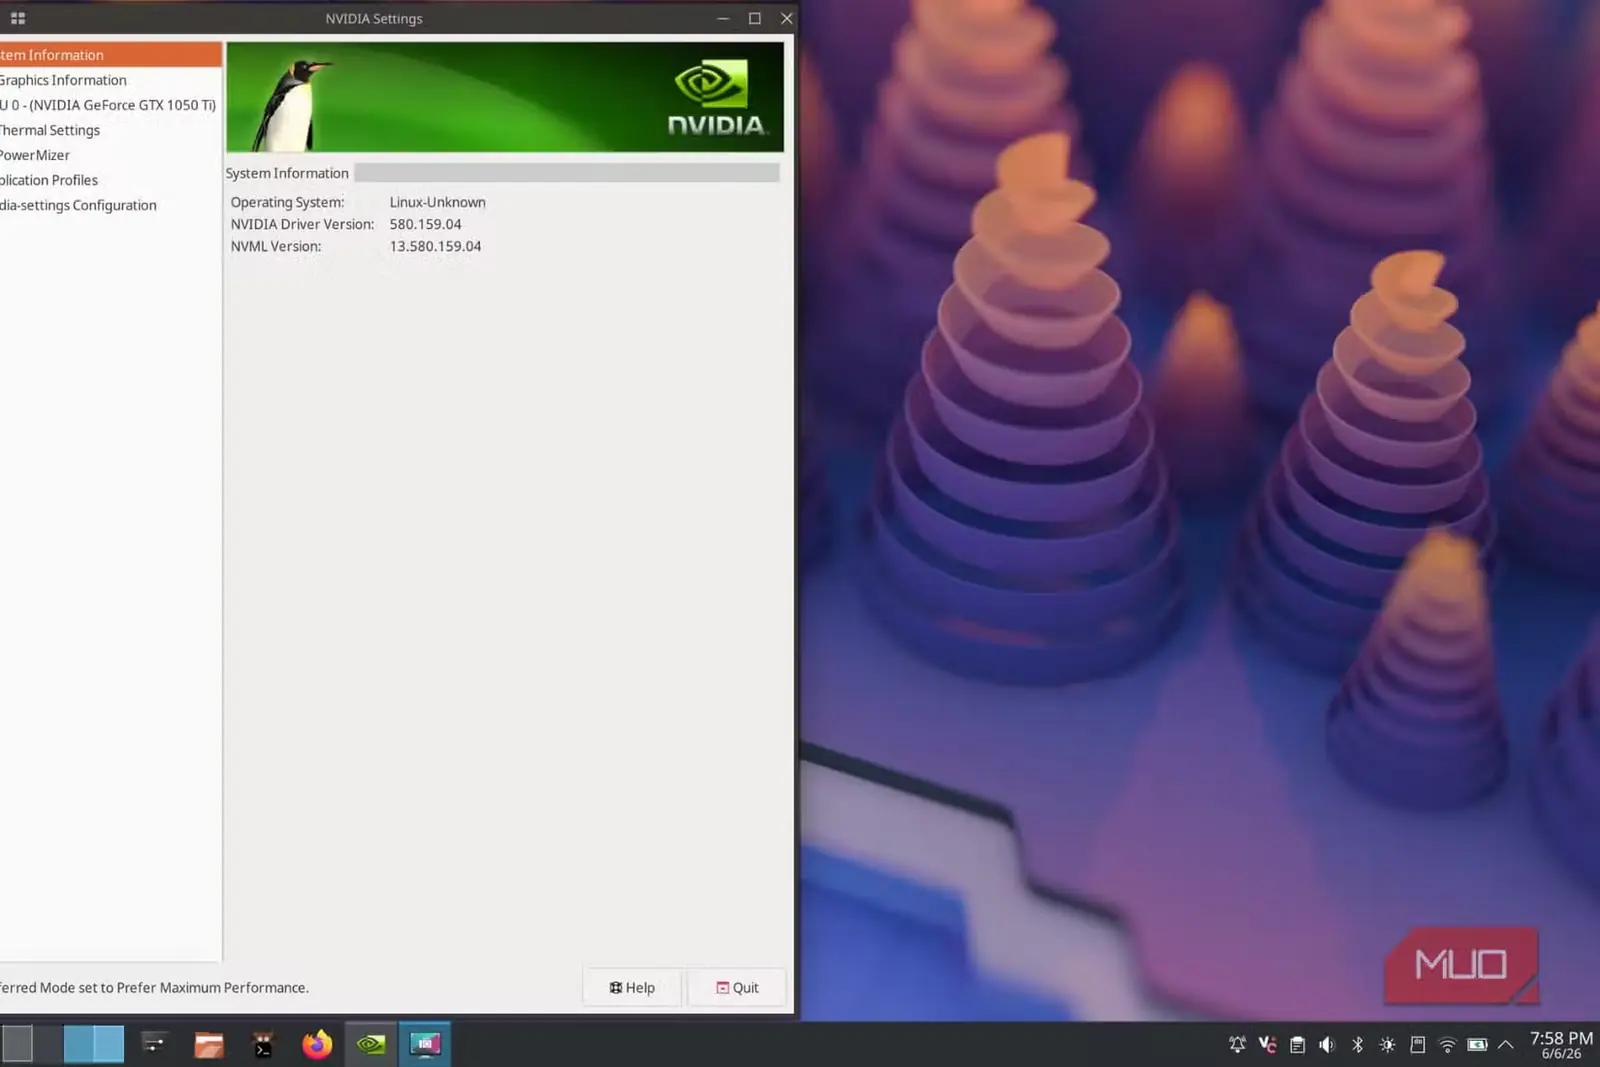
Task: Open Bluetooth settings in the tray
Action: pos(1357,1045)
